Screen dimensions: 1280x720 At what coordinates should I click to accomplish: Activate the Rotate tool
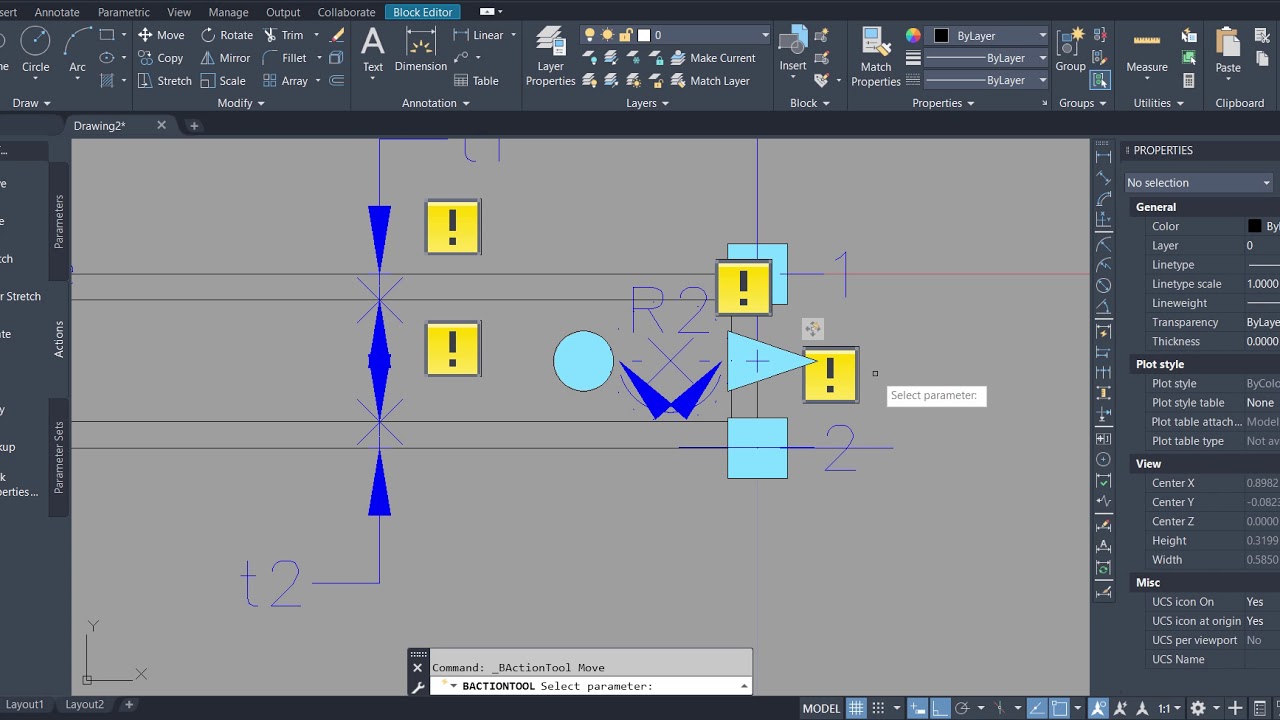click(x=227, y=35)
